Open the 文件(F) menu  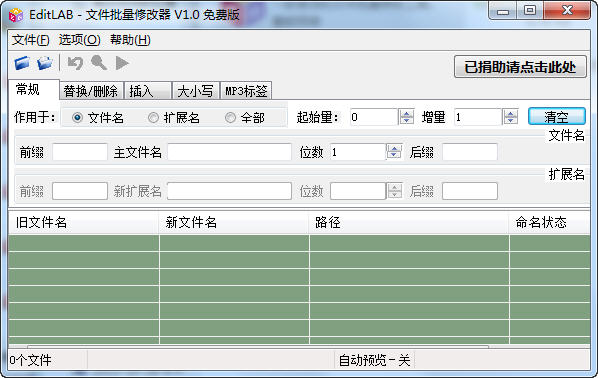click(31, 40)
